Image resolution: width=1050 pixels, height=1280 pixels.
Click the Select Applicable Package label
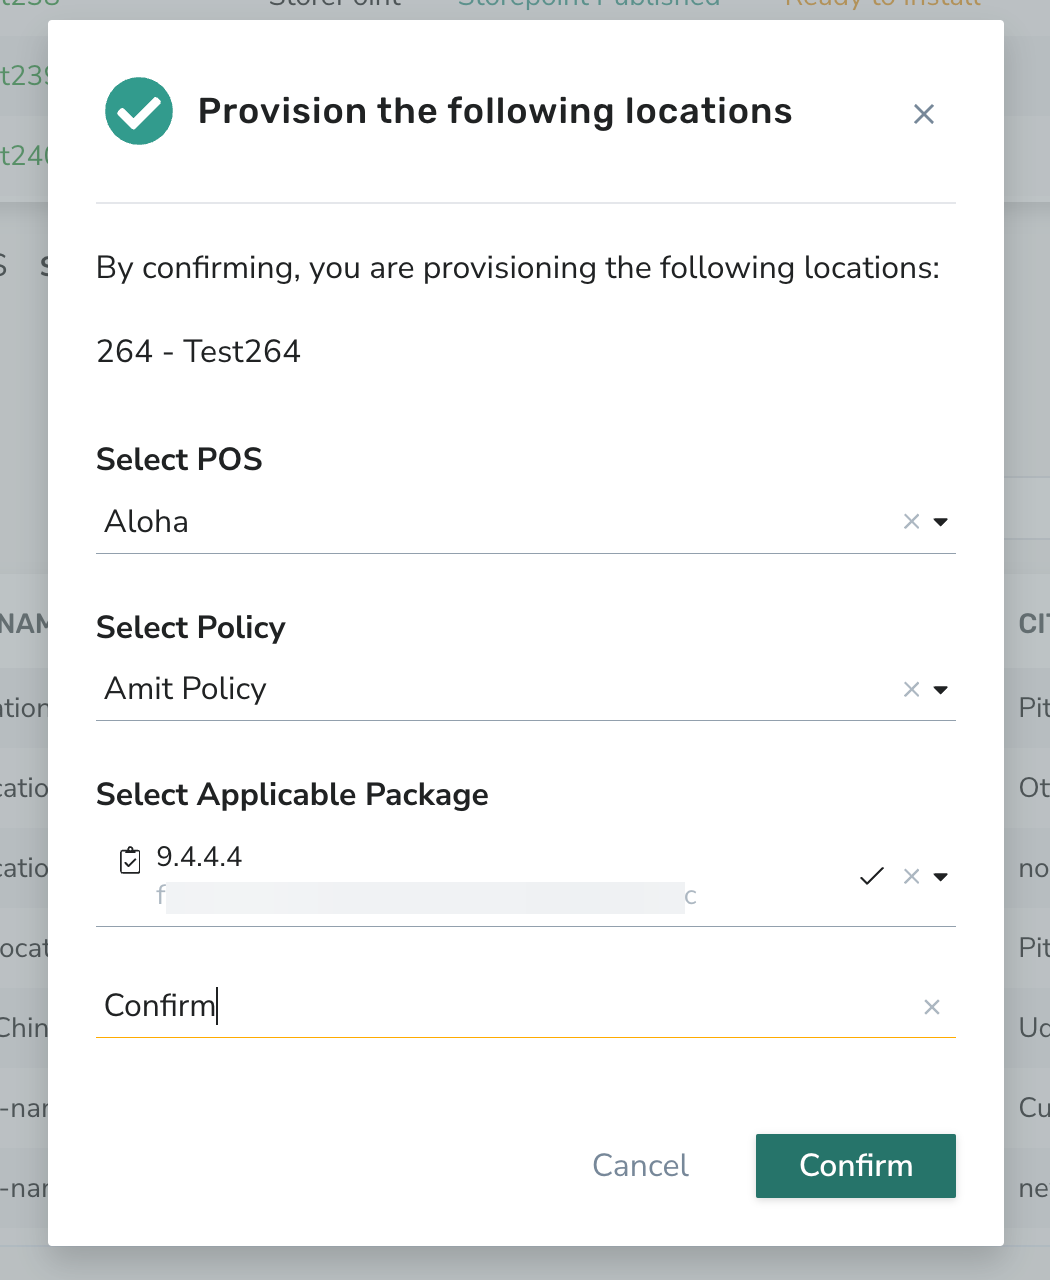click(x=292, y=795)
